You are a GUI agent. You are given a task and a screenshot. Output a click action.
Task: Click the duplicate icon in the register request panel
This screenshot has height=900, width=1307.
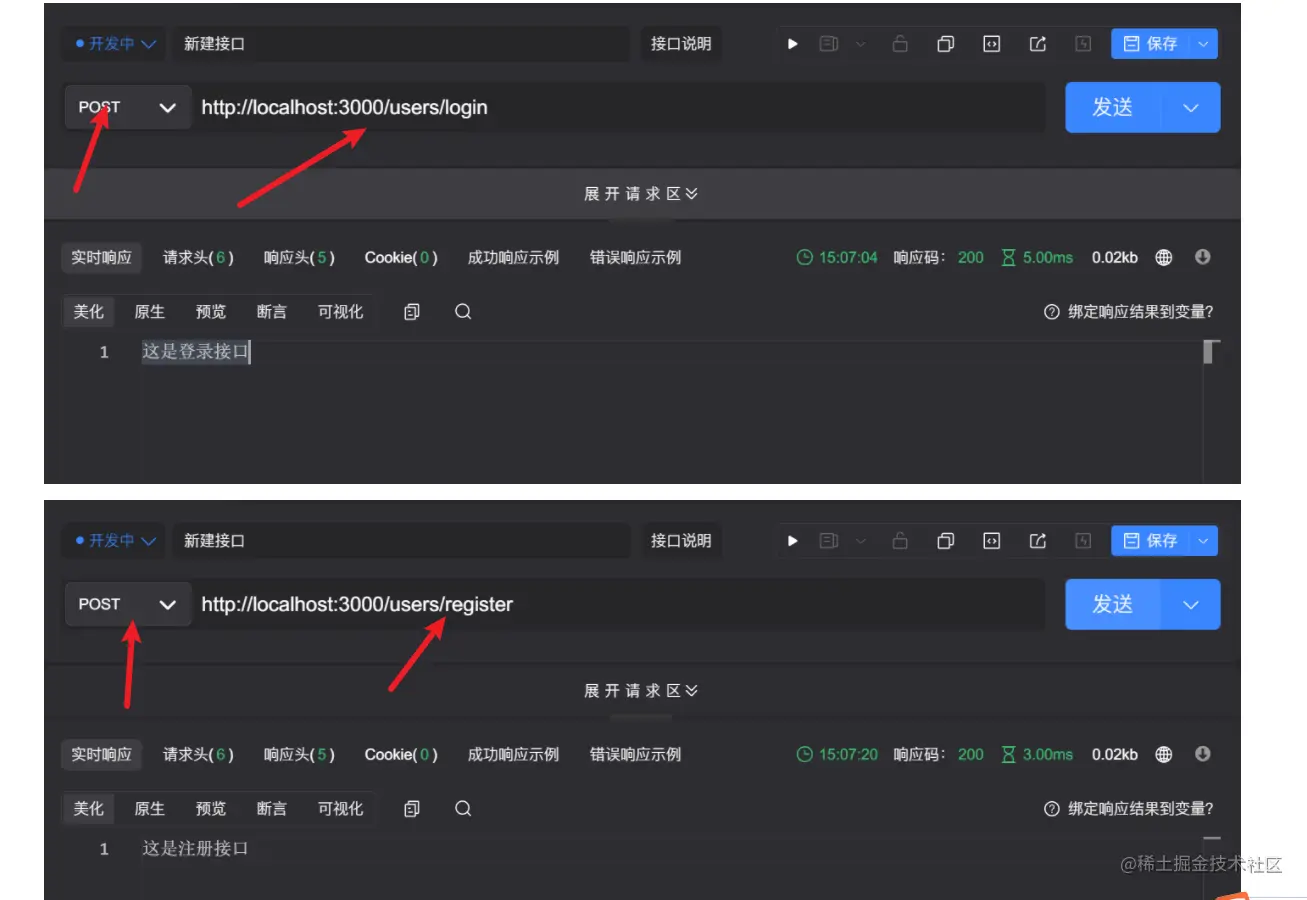point(945,541)
